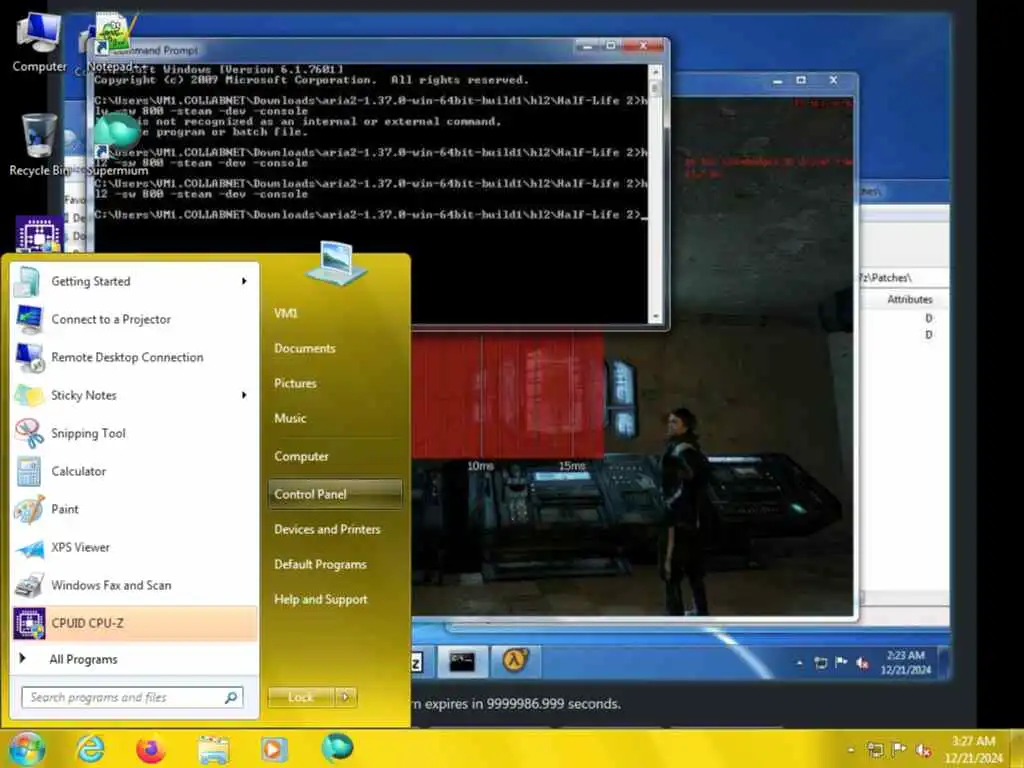This screenshot has height=768, width=1024.
Task: Open Sticky Notes from Start menu
Action: coord(134,395)
